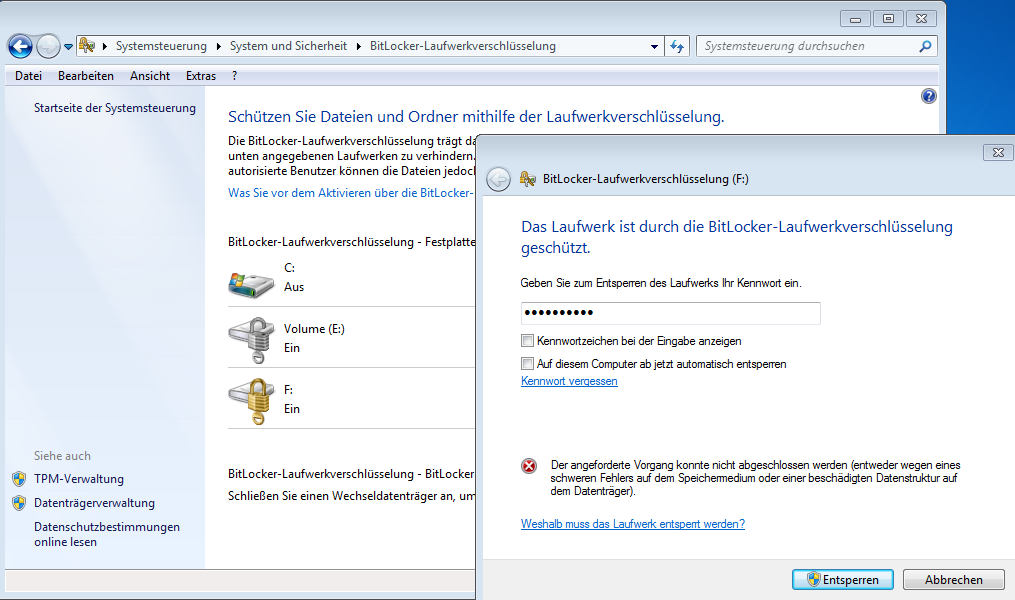
Task: Click the shield icon next to Datenträgerverwaltung
Action: coord(19,503)
